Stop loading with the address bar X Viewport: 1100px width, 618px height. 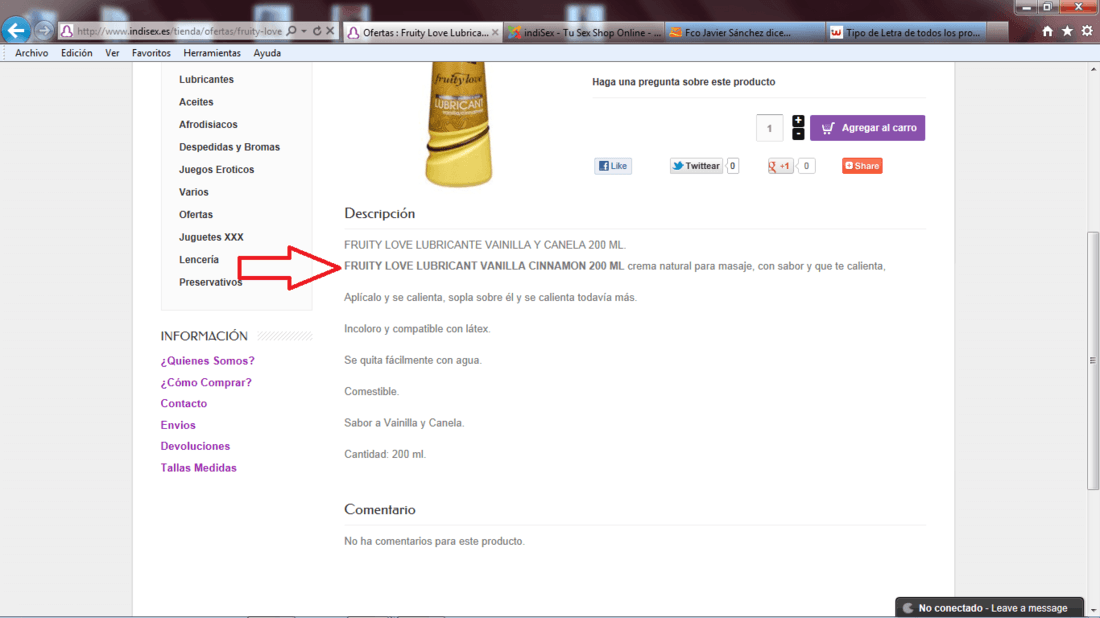click(330, 31)
